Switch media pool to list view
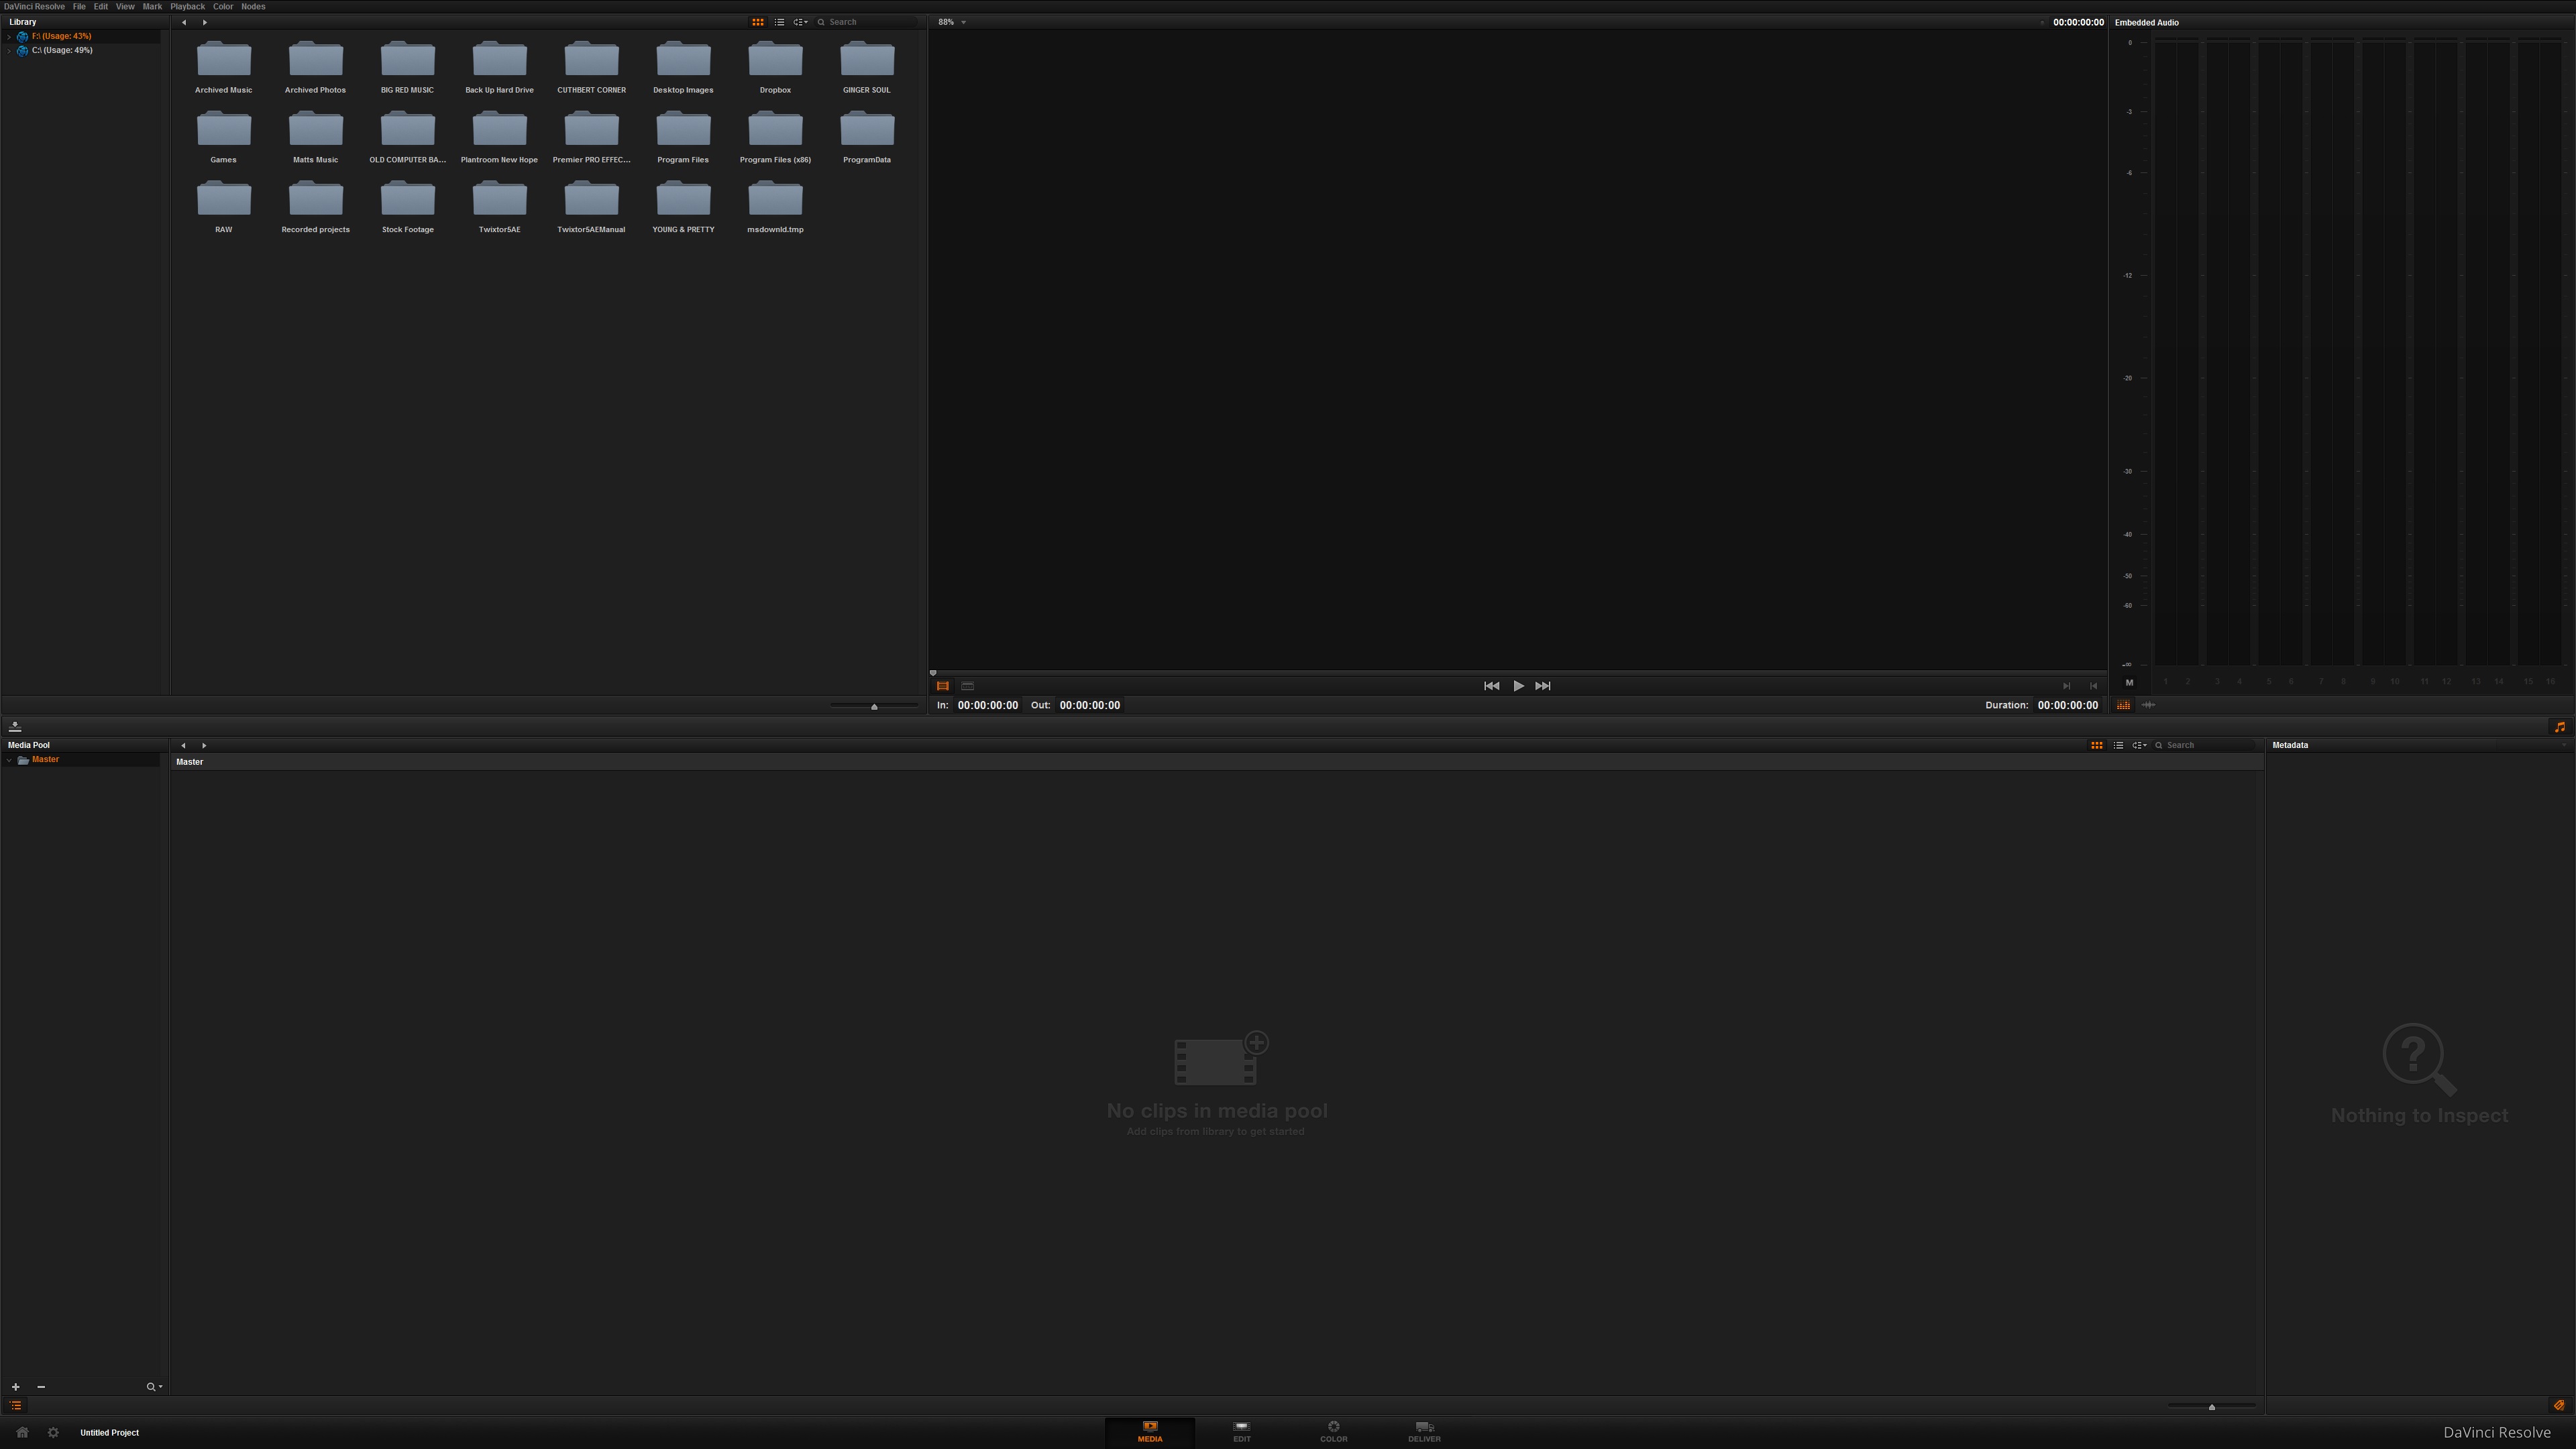Screen dimensions: 2576x1449 coord(2118,745)
